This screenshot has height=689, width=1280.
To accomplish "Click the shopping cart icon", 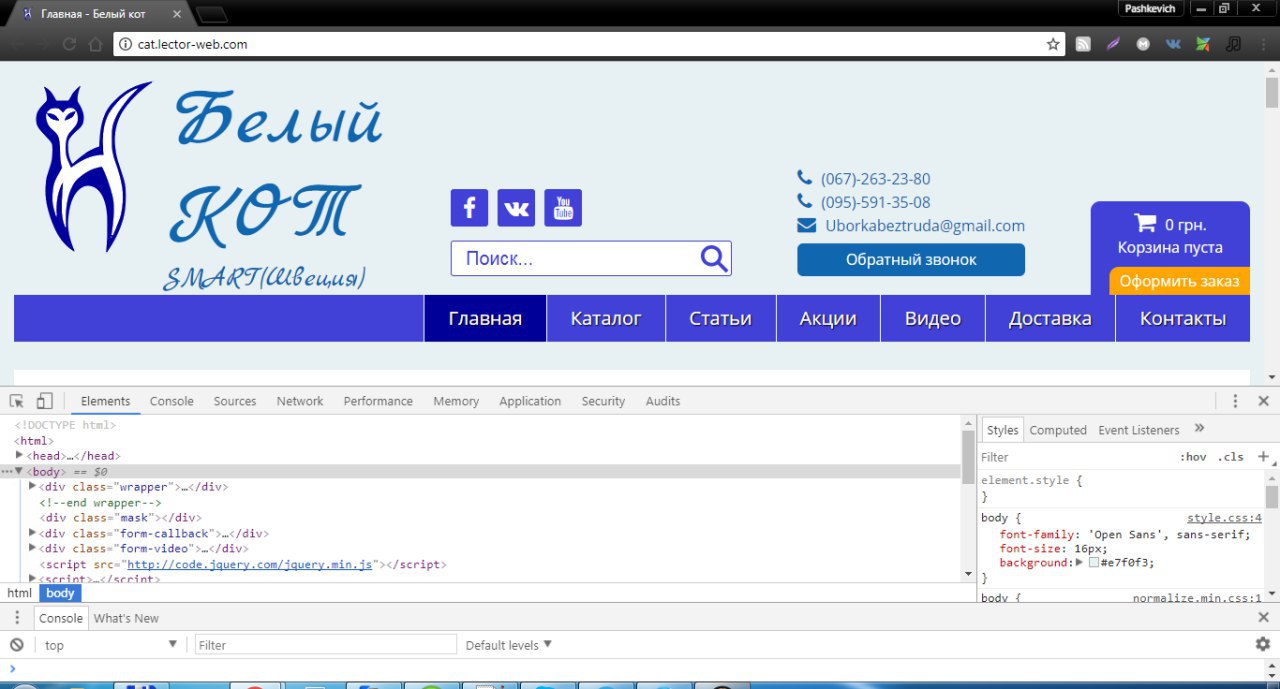I will 1144,223.
